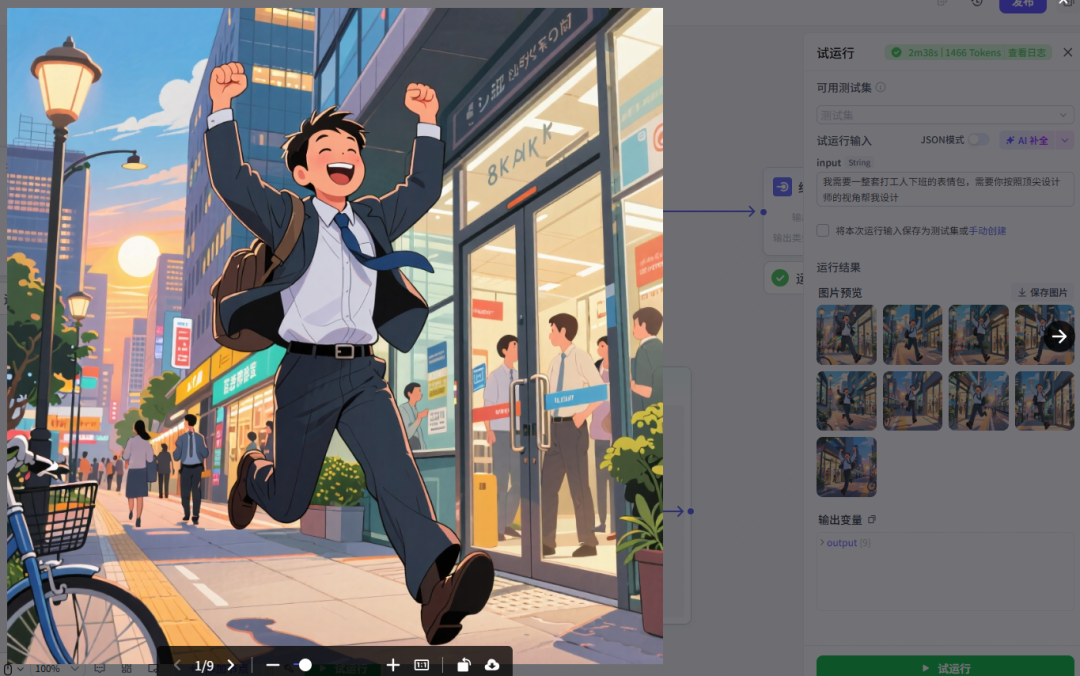This screenshot has height=676, width=1080.
Task: Click the green check on the workflow node
Action: pos(780,278)
